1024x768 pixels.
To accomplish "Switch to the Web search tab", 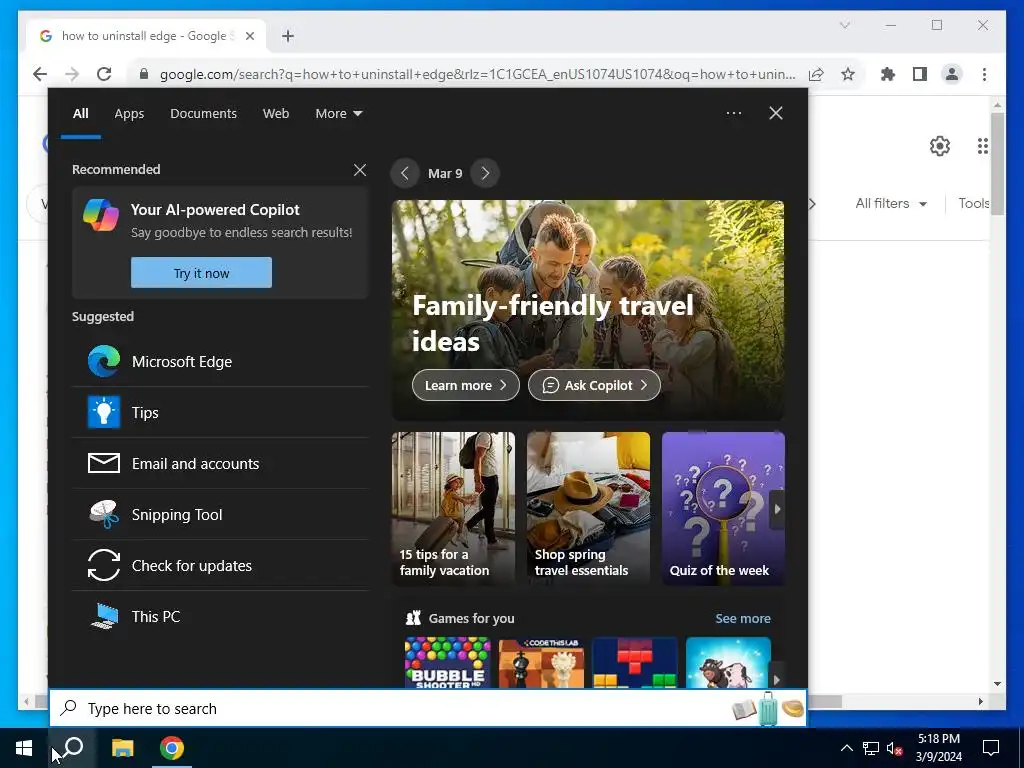I will click(x=276, y=114).
